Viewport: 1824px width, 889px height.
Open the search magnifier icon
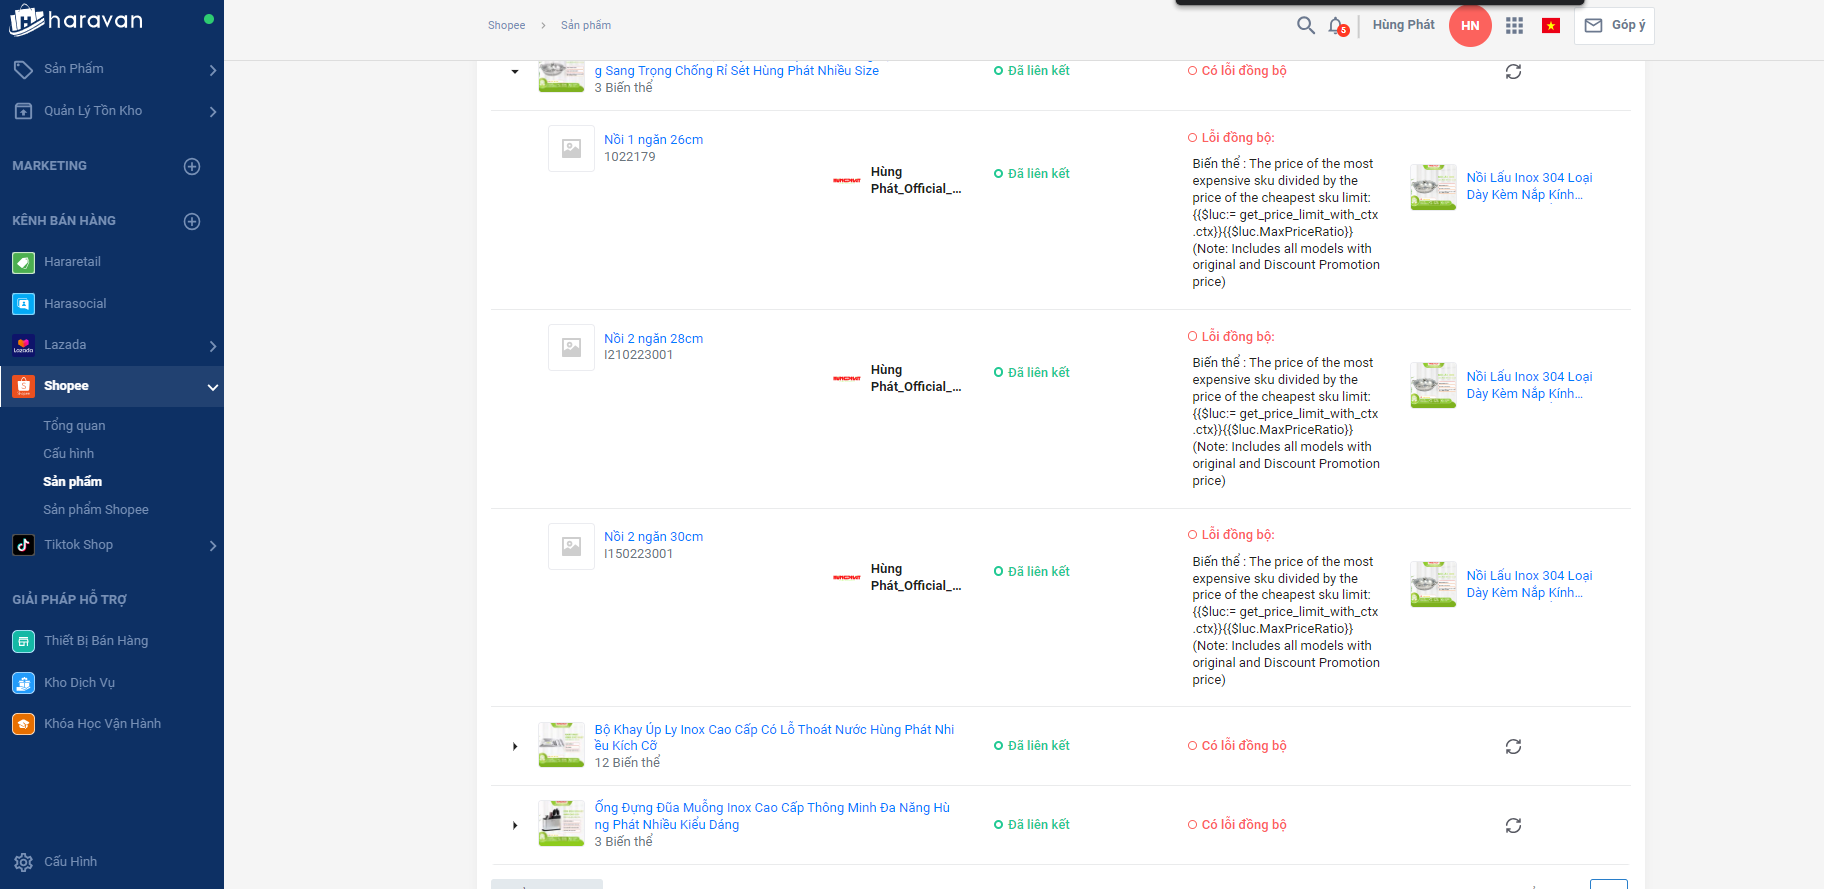pyautogui.click(x=1305, y=25)
